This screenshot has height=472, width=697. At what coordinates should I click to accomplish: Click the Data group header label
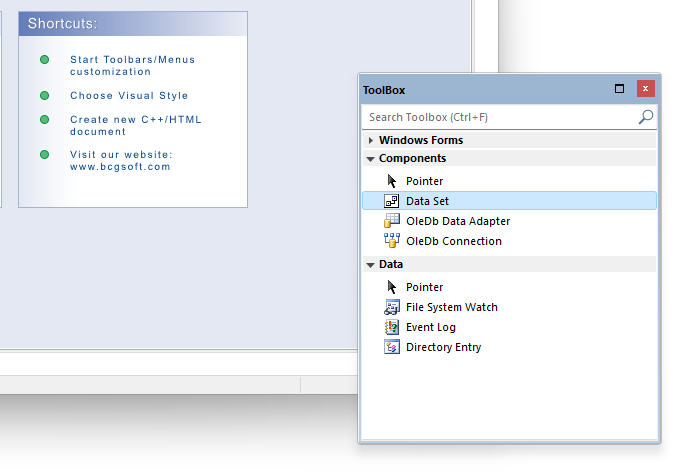coord(391,264)
